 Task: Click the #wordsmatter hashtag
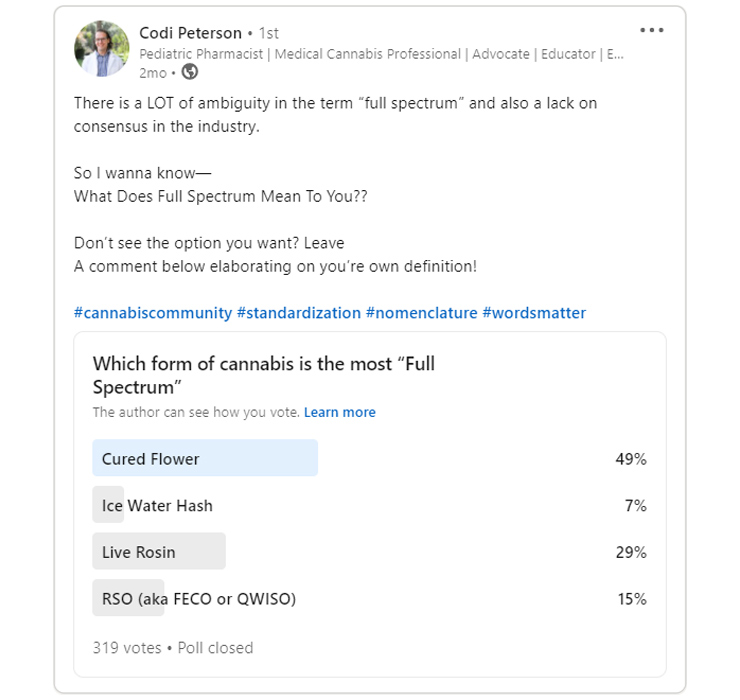click(534, 313)
